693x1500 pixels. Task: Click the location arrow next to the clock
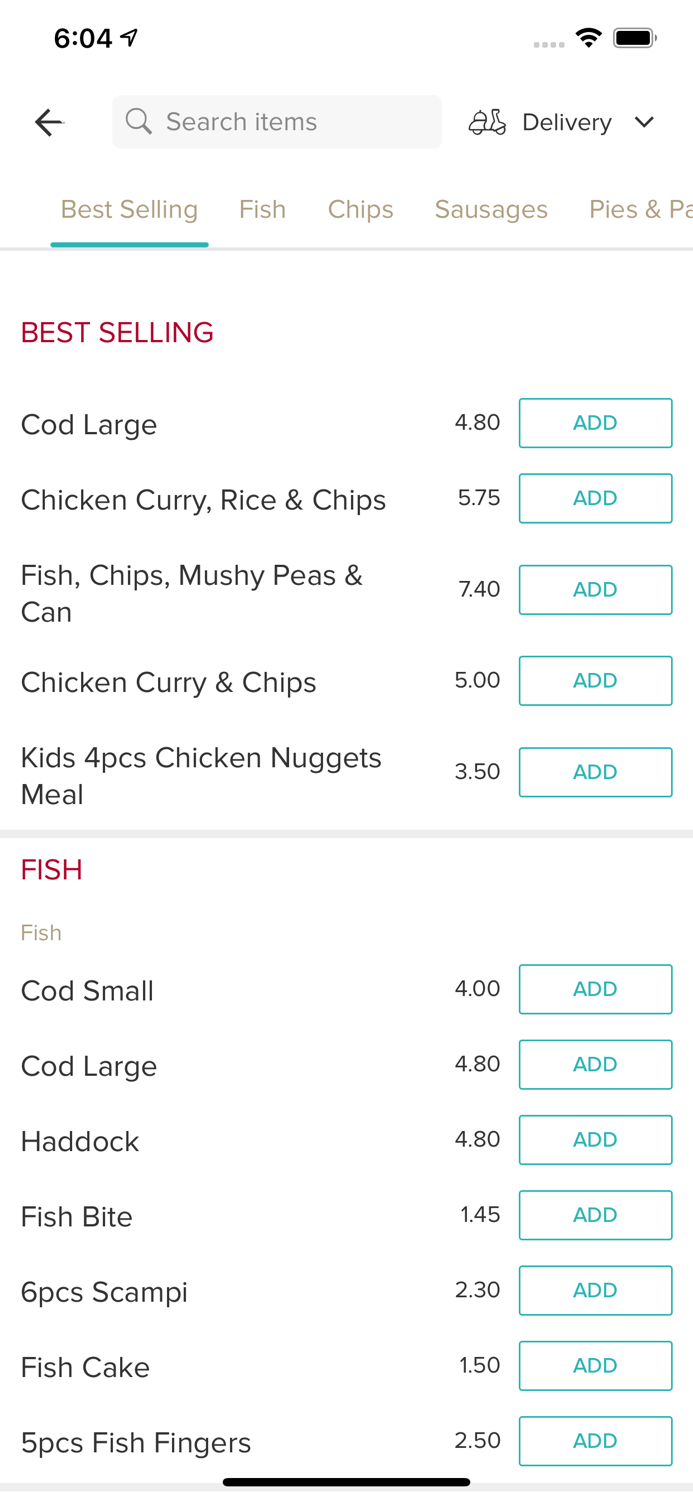(128, 34)
